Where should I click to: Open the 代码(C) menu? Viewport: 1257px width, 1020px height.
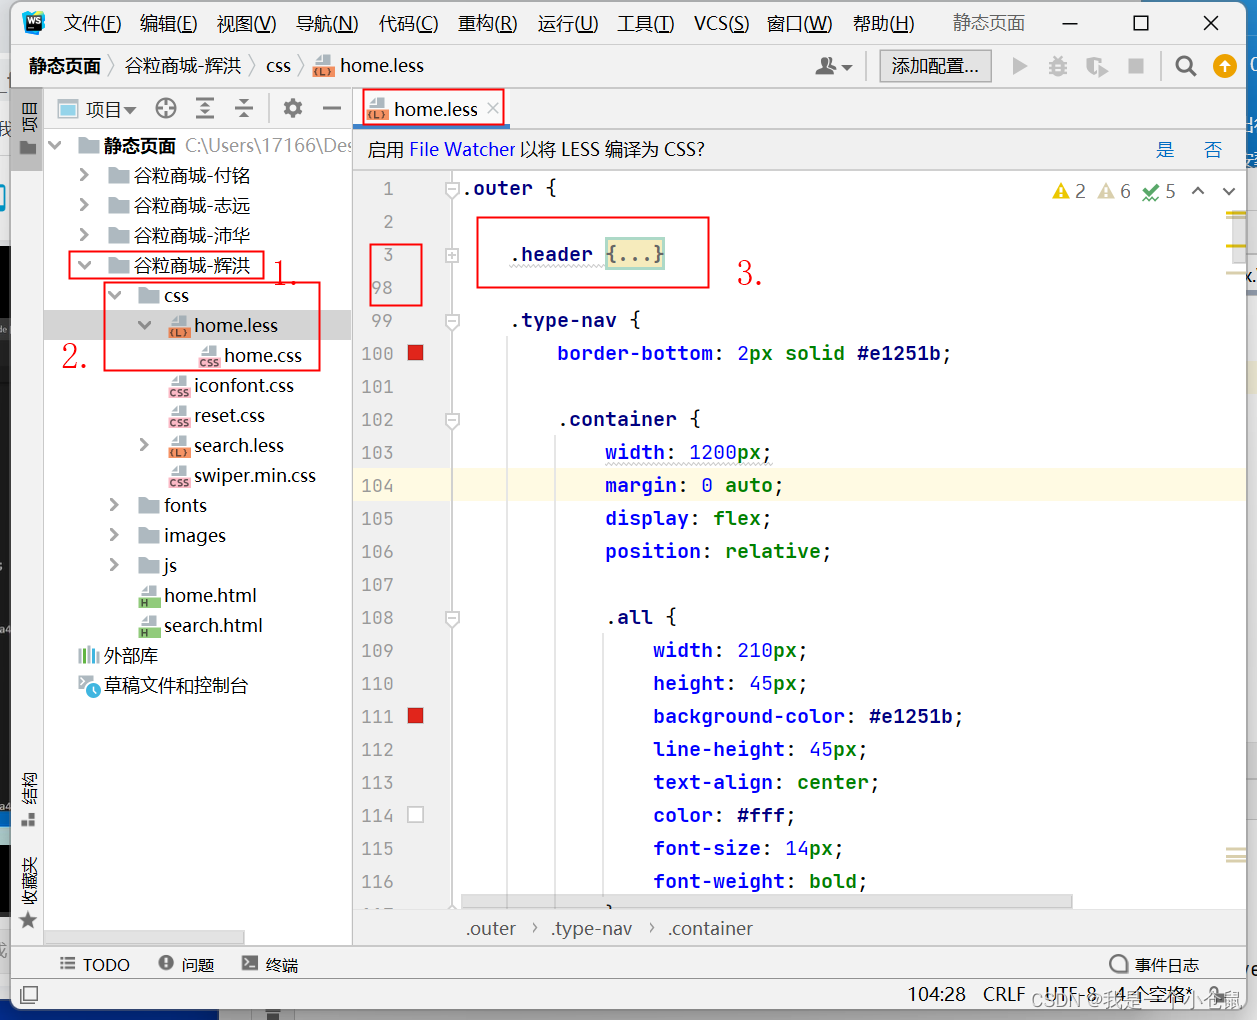(408, 23)
